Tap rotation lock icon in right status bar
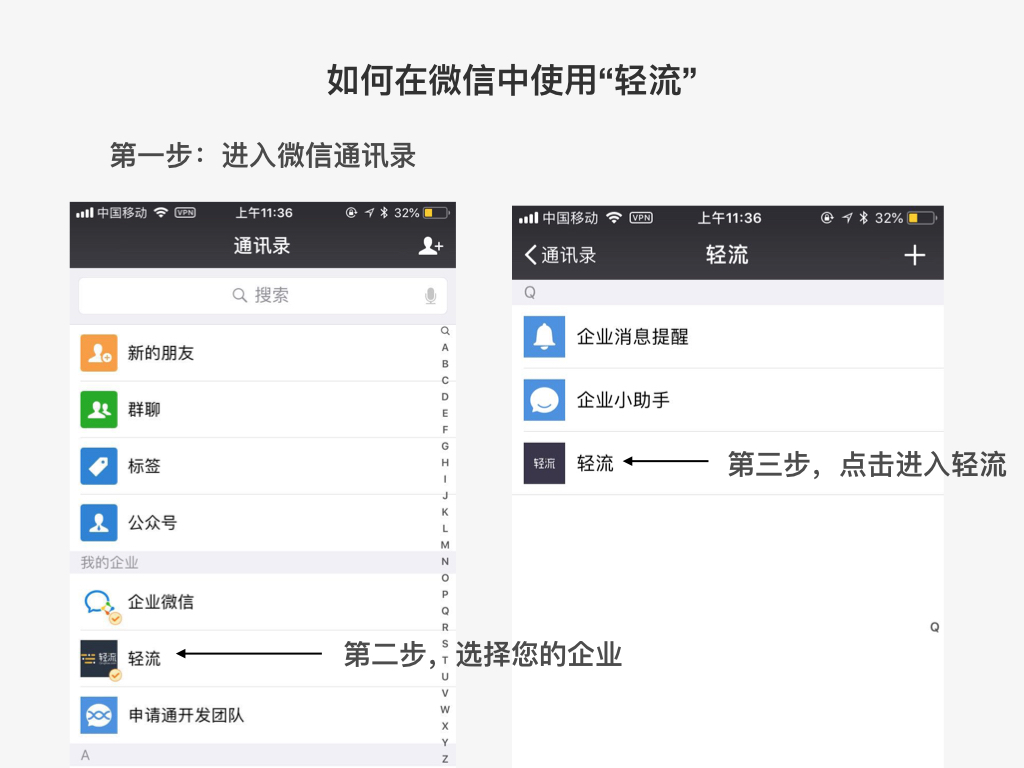This screenshot has height=768, width=1024. click(827, 217)
